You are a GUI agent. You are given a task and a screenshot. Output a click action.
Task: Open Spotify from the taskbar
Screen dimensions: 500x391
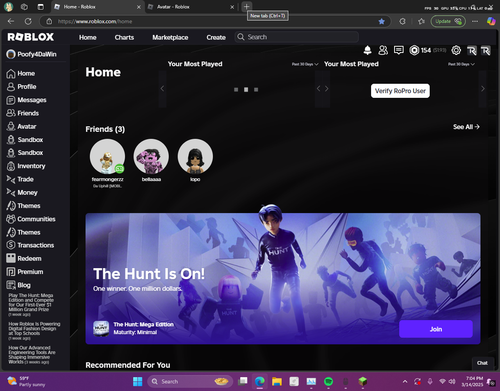click(328, 381)
